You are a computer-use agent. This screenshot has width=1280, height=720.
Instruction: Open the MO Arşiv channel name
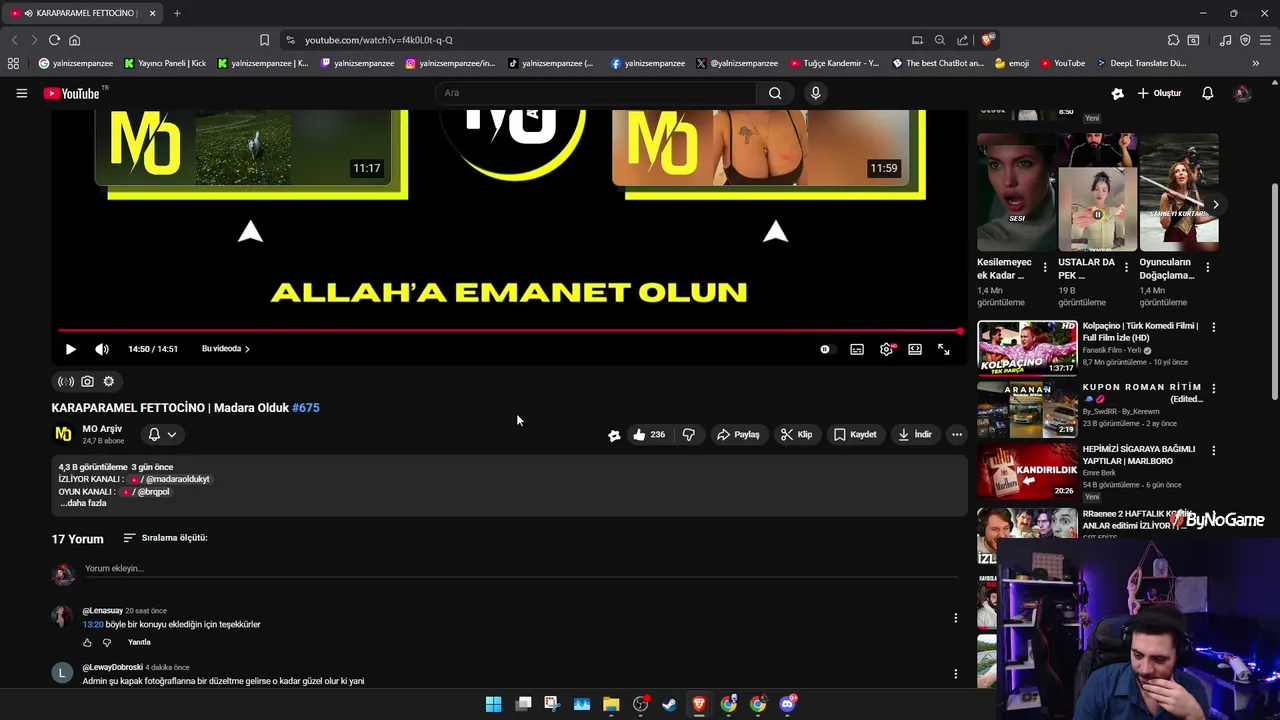[102, 429]
